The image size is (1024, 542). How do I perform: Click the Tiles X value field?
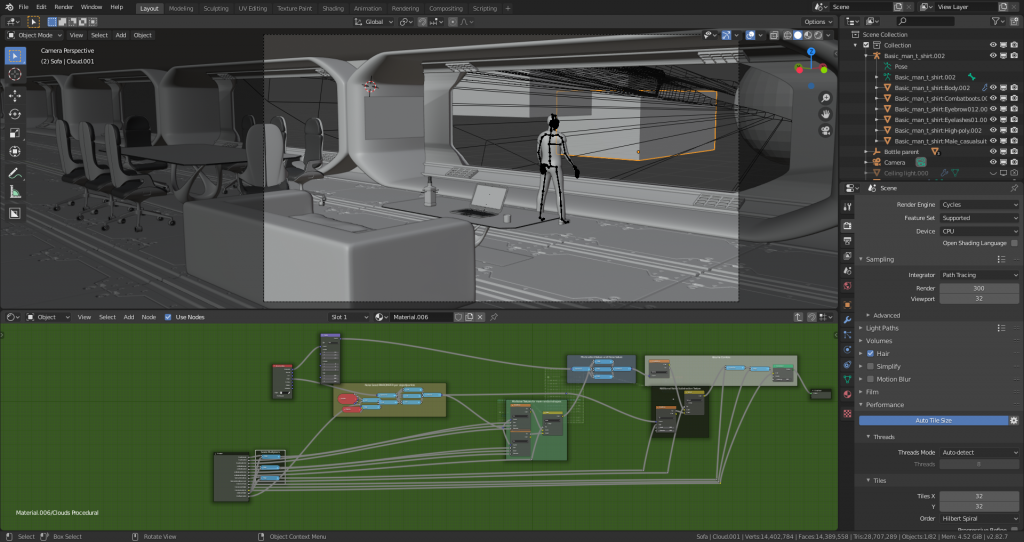point(979,496)
